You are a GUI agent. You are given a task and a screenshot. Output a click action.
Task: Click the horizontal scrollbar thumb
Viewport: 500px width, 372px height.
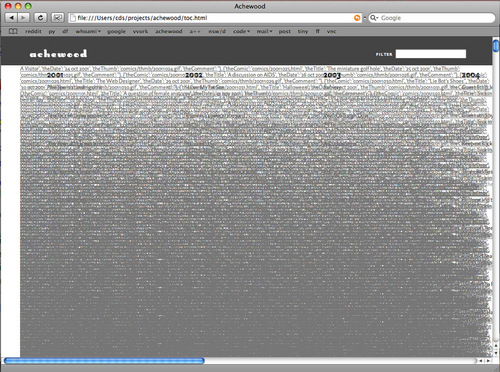click(x=104, y=360)
